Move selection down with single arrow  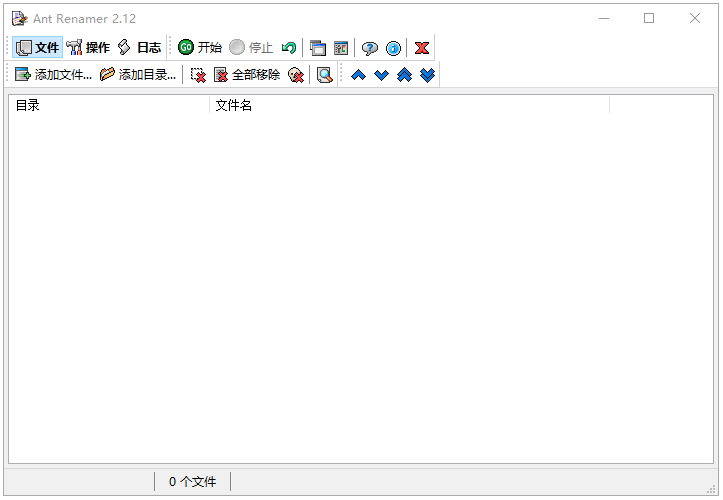pyautogui.click(x=381, y=75)
